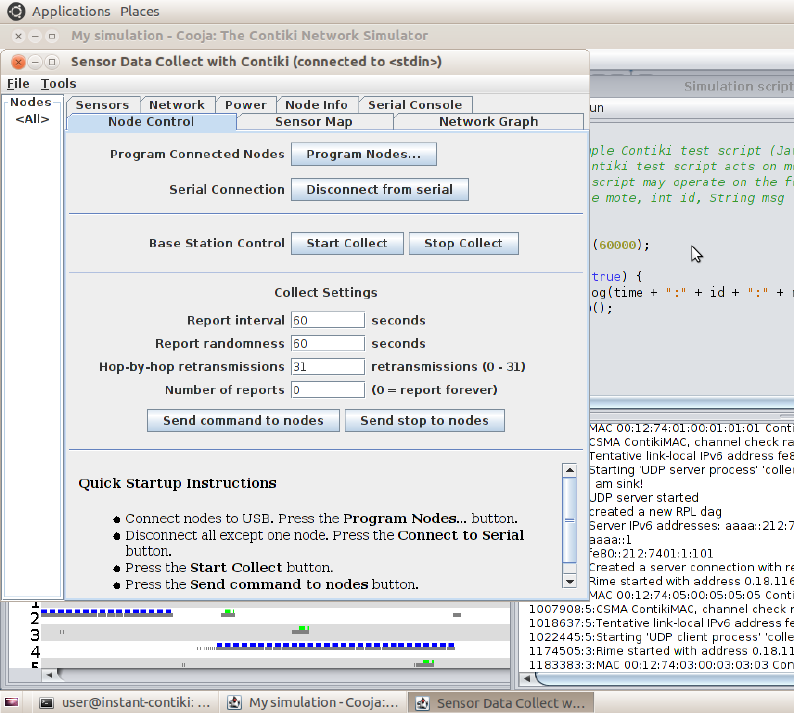Open the Places menu in top panel

click(x=139, y=11)
